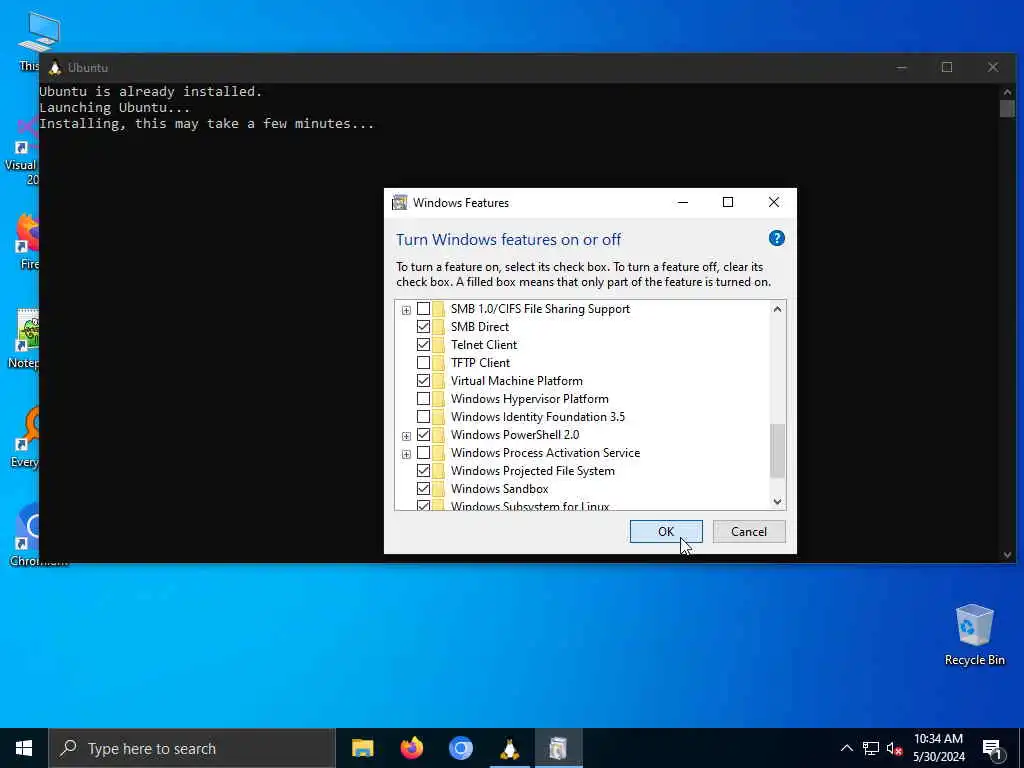
Task: Open the notification center icon
Action: 992,749
